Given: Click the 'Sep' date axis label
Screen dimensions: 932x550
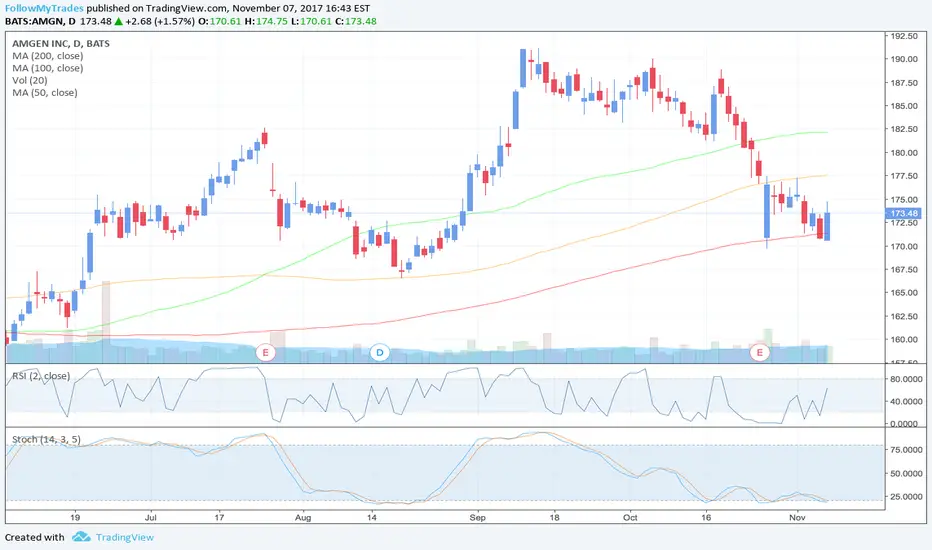Looking at the screenshot, I should [x=477, y=517].
